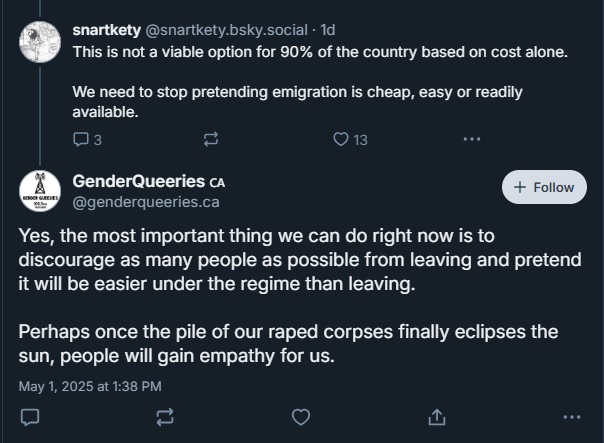Reply to snartkety's post
The image size is (604, 443).
[x=82, y=140]
